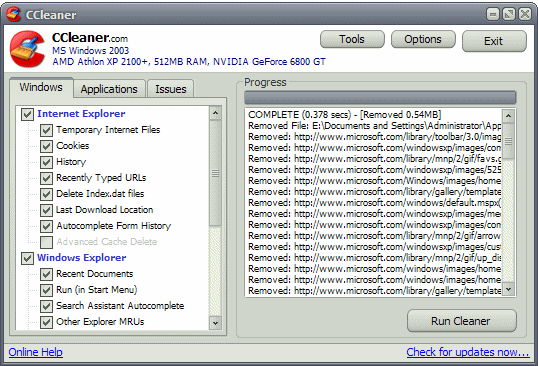Toggle Run (in Start Menu) checkbox
The image size is (538, 366).
tap(46, 290)
